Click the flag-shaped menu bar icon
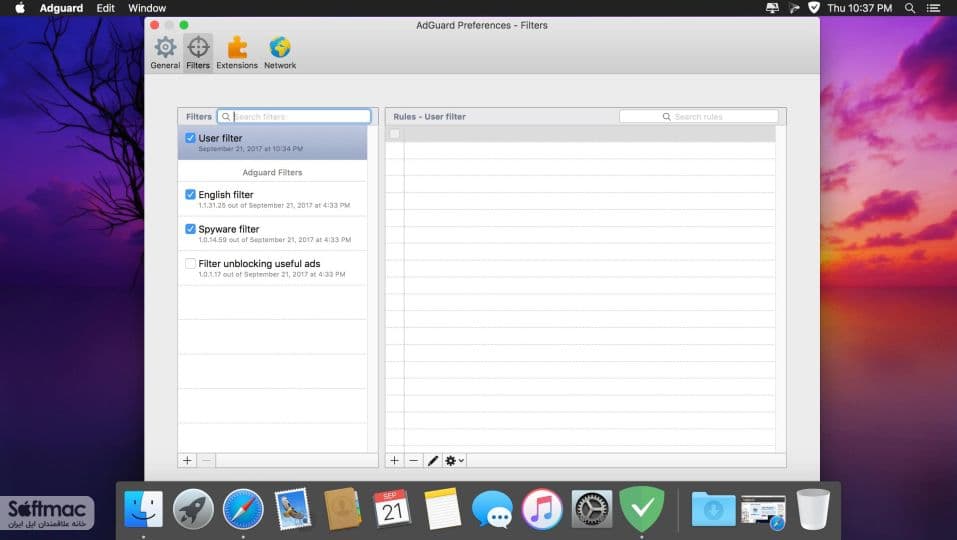 coord(793,8)
